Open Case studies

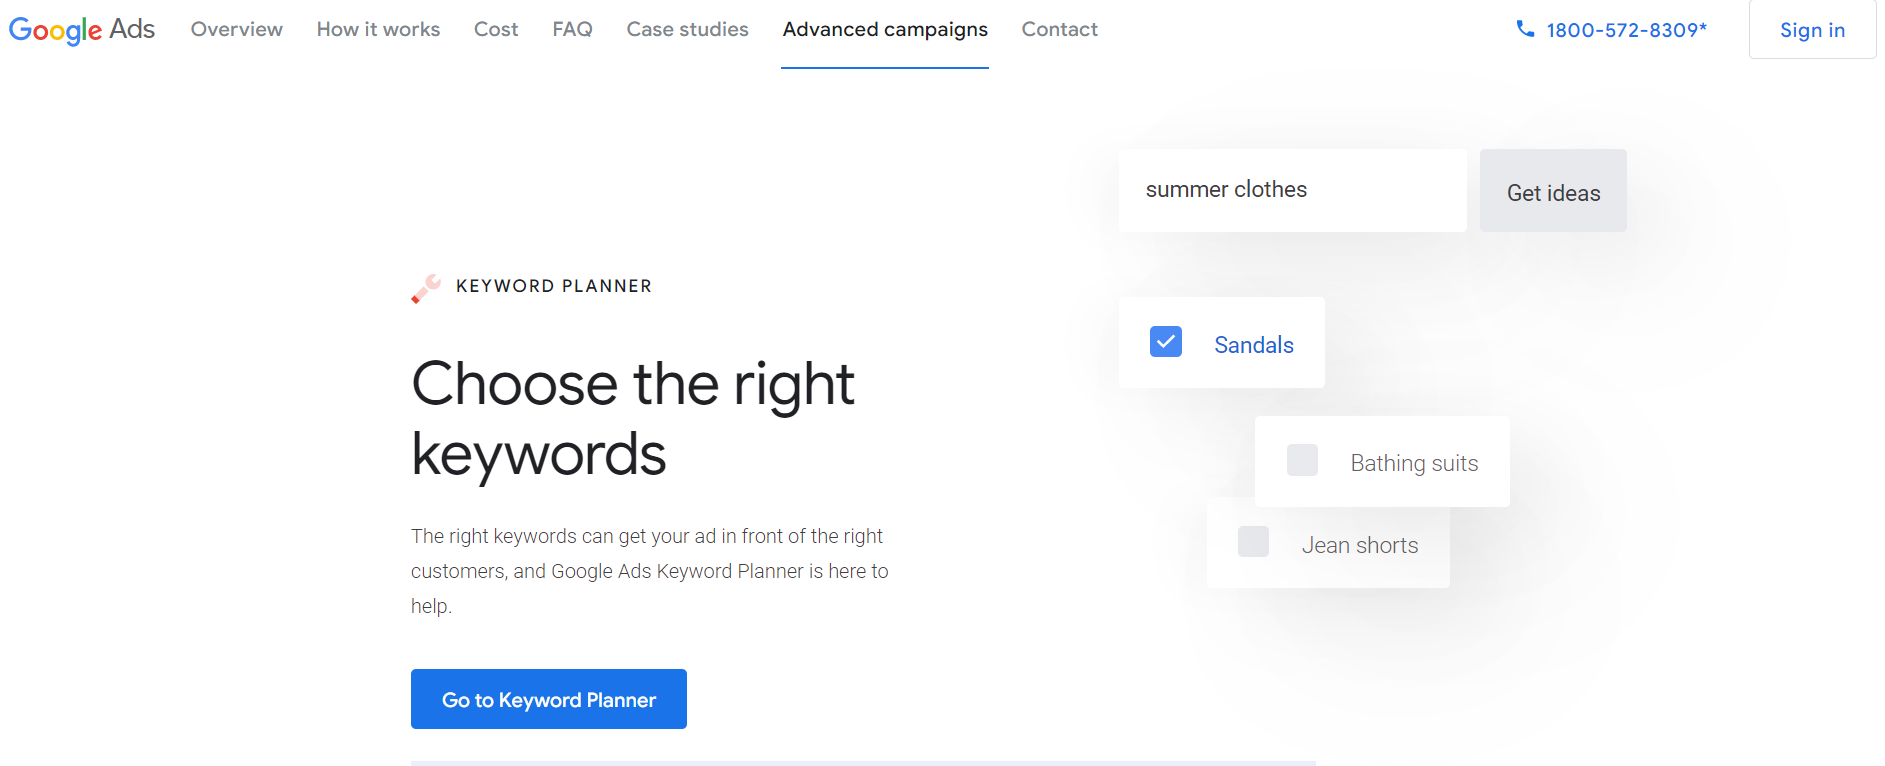688,30
